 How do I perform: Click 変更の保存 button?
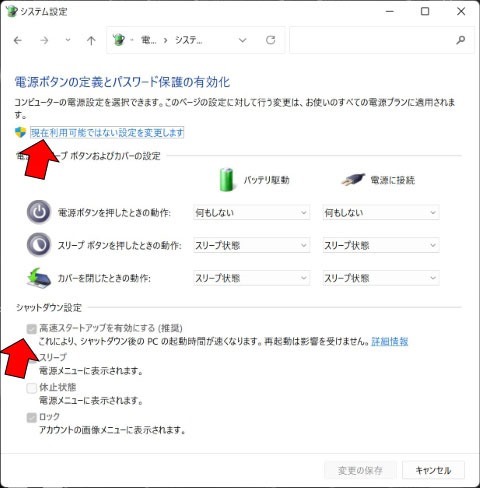tap(360, 470)
